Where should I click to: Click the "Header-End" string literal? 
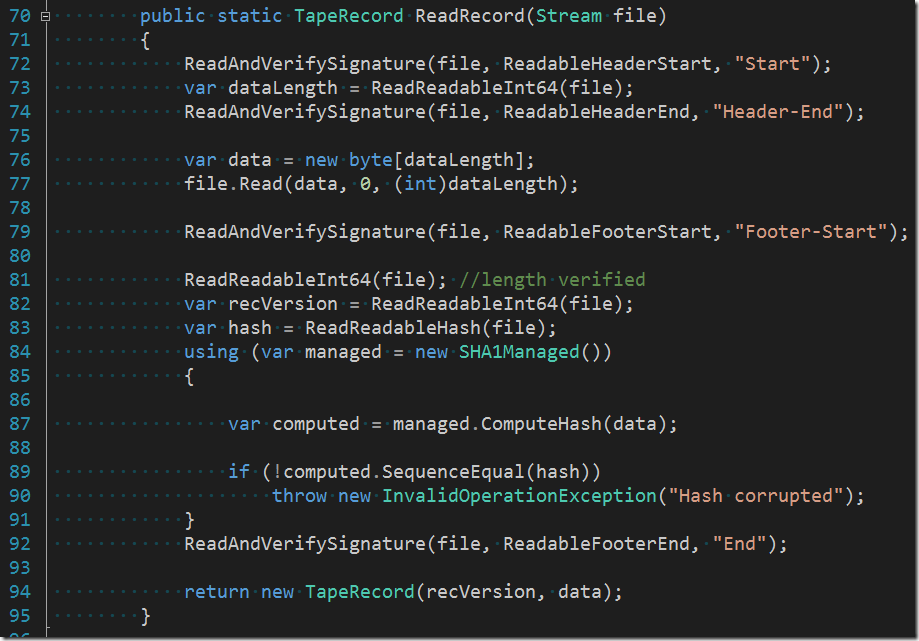pos(778,111)
